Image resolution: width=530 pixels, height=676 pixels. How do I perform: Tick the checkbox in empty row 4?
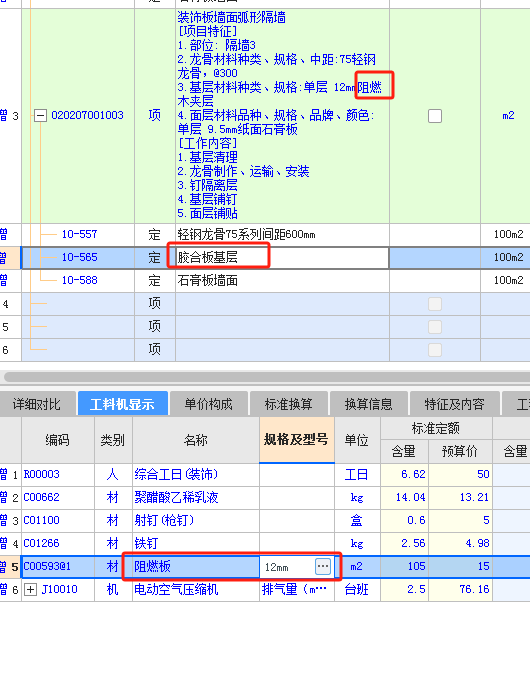coord(435,304)
